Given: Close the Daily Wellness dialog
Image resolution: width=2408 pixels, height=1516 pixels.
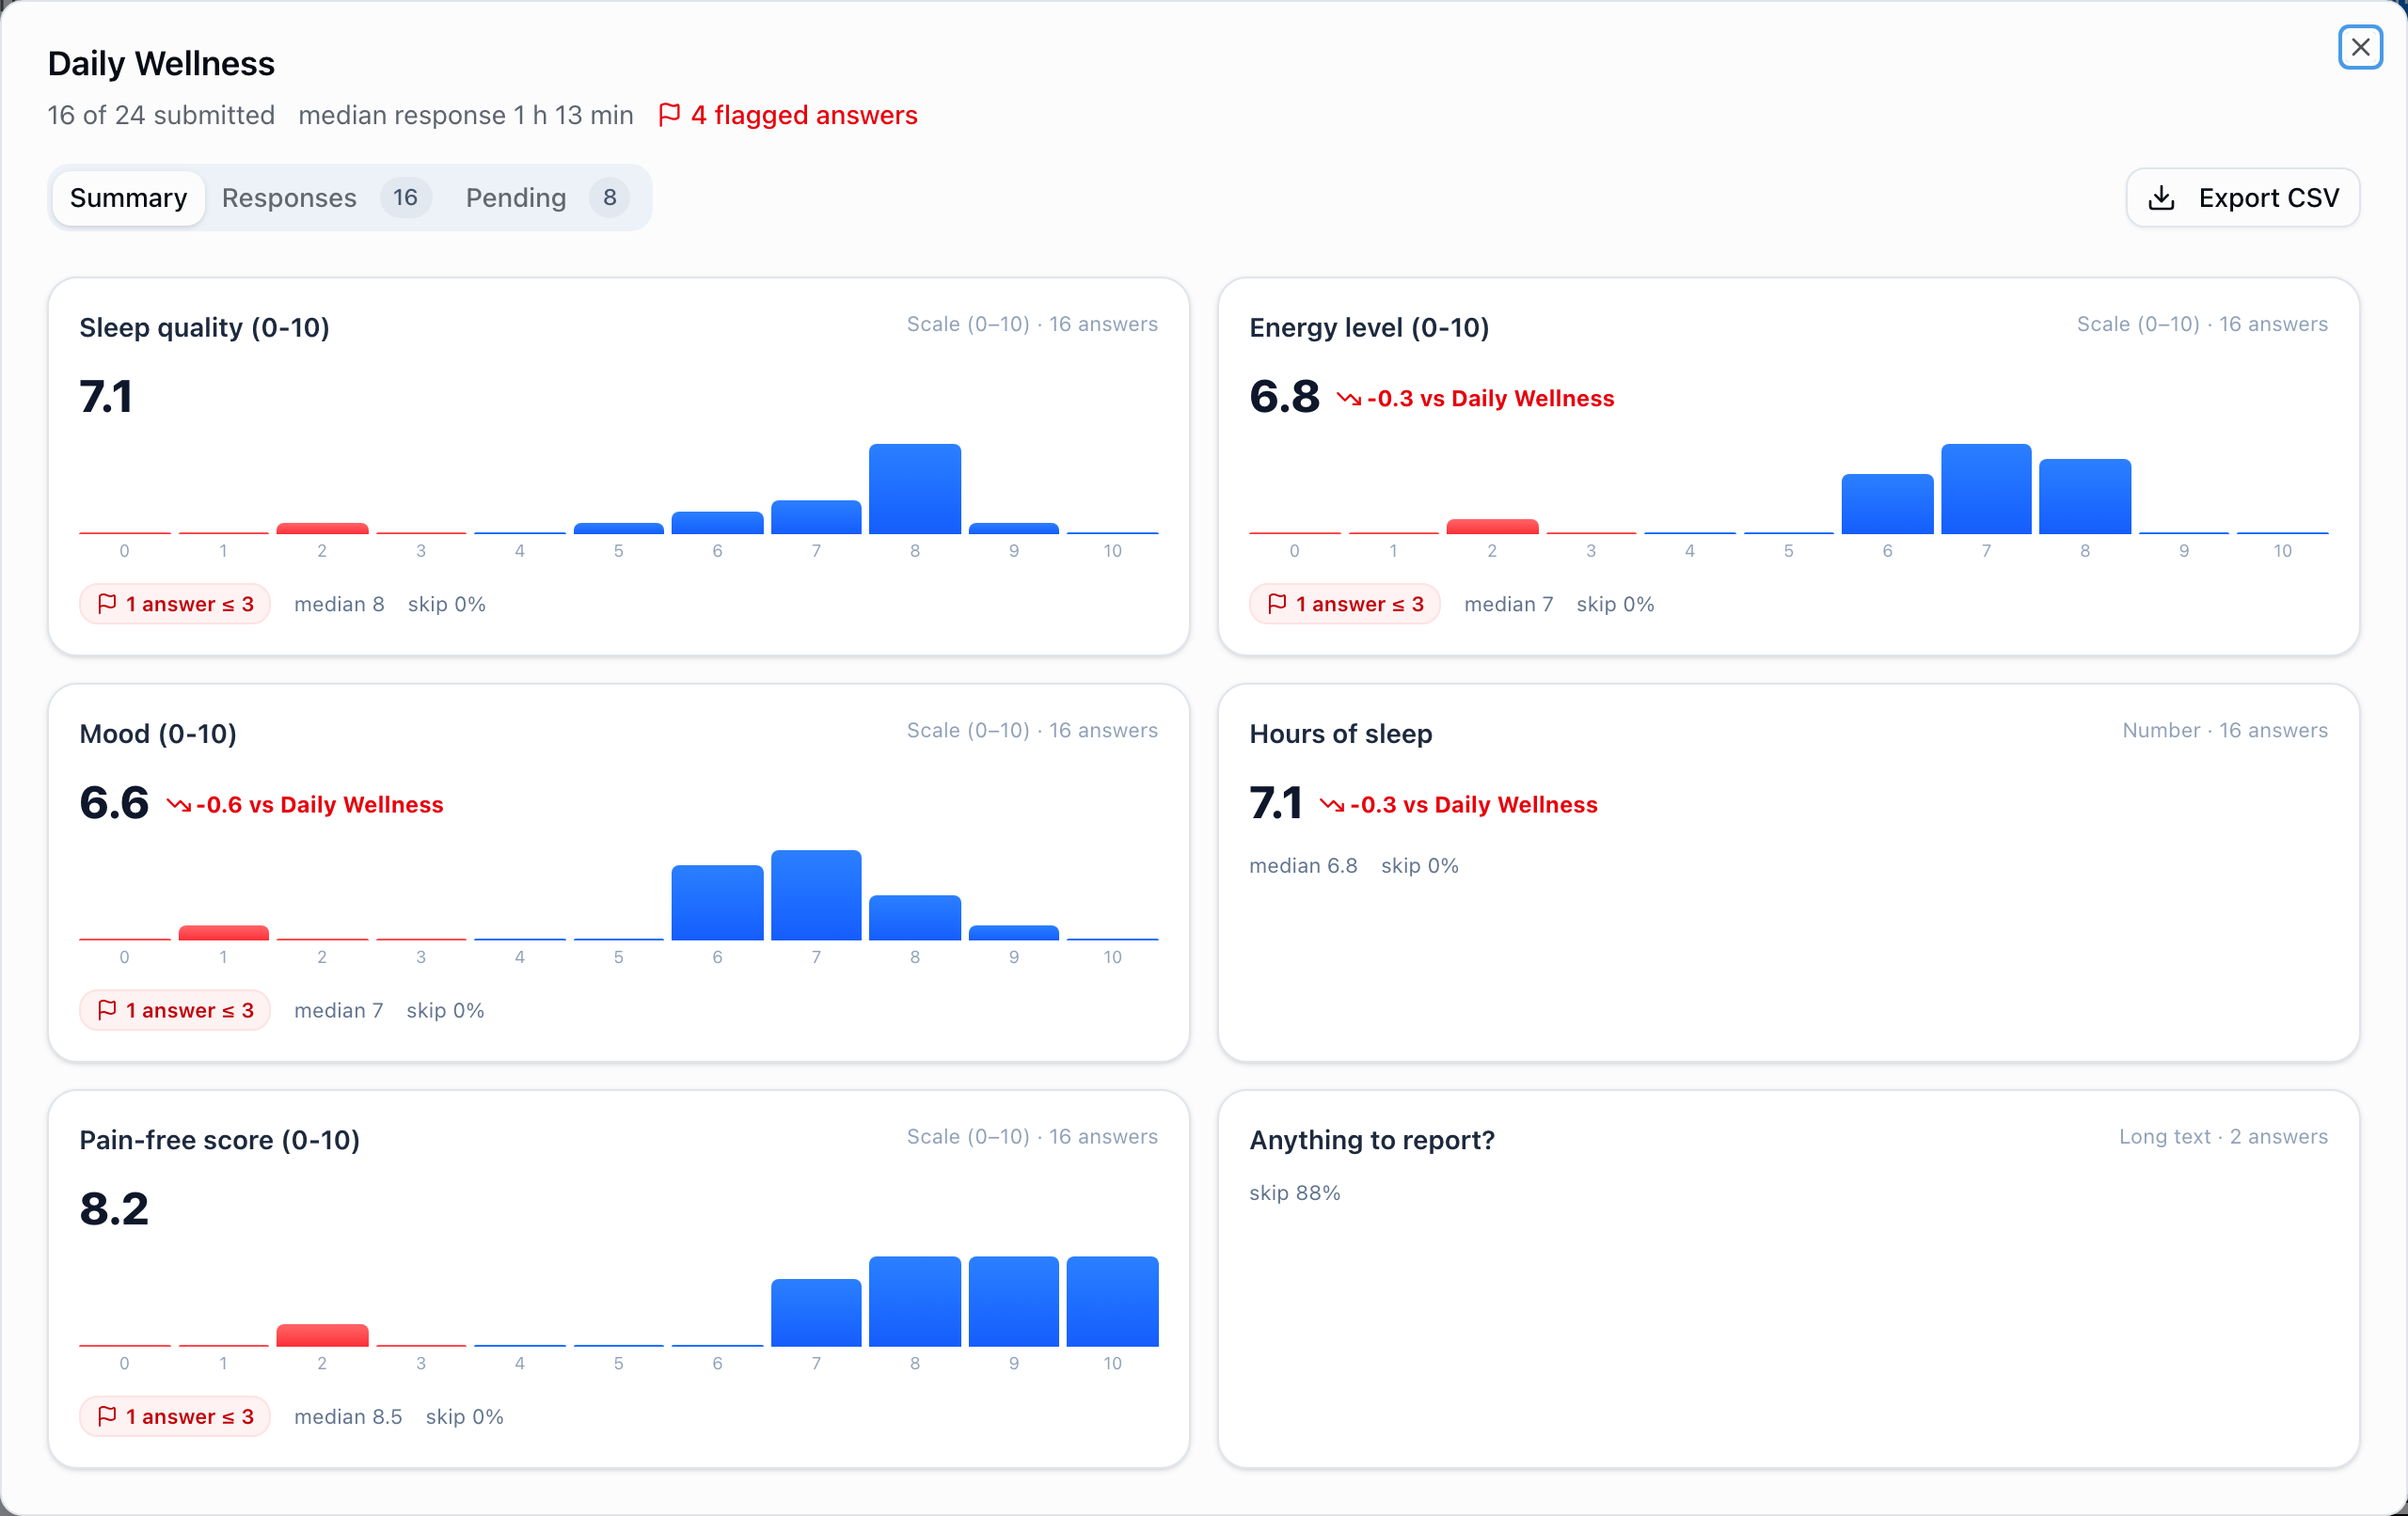Looking at the screenshot, I should click(x=2360, y=47).
